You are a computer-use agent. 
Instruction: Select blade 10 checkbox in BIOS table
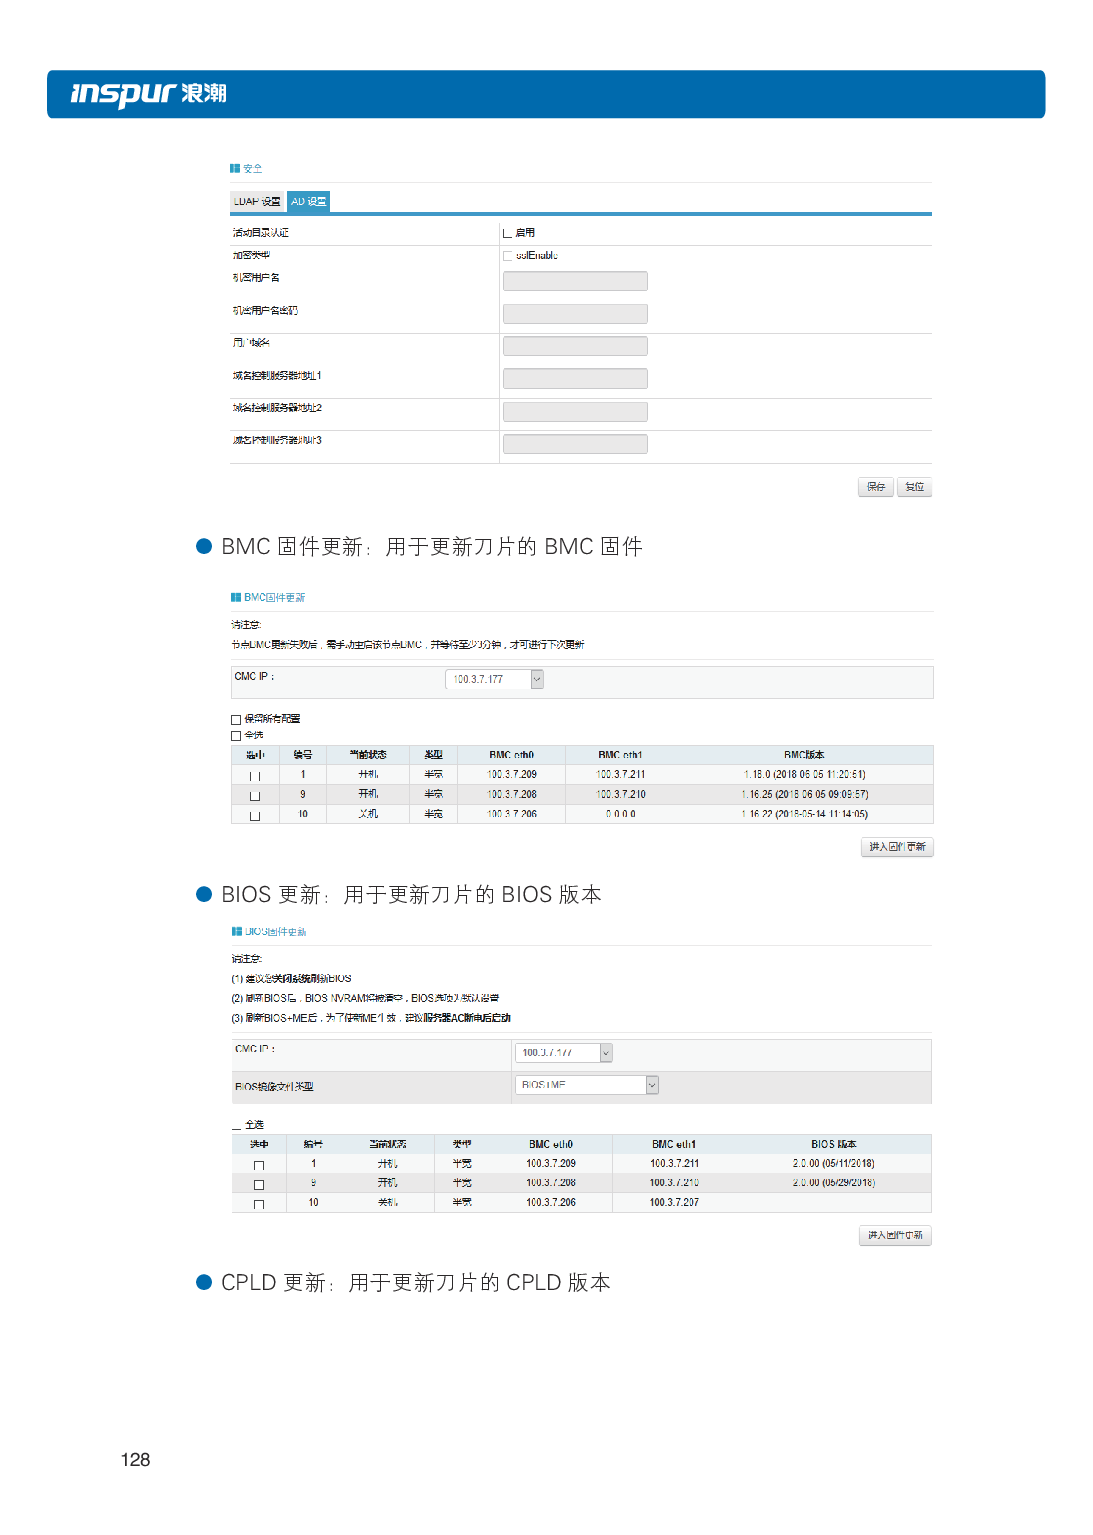tap(259, 1204)
